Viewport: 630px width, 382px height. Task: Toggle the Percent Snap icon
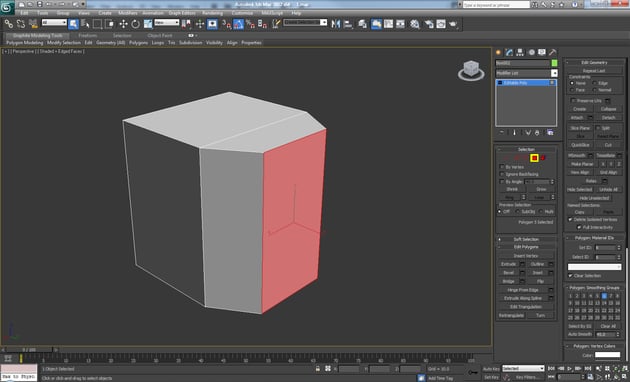click(x=250, y=24)
